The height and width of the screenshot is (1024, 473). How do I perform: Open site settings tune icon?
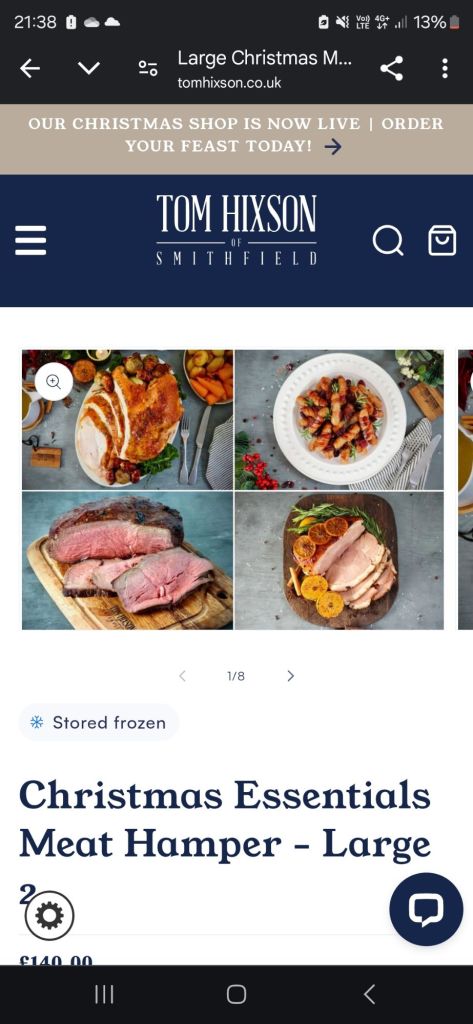click(x=148, y=68)
